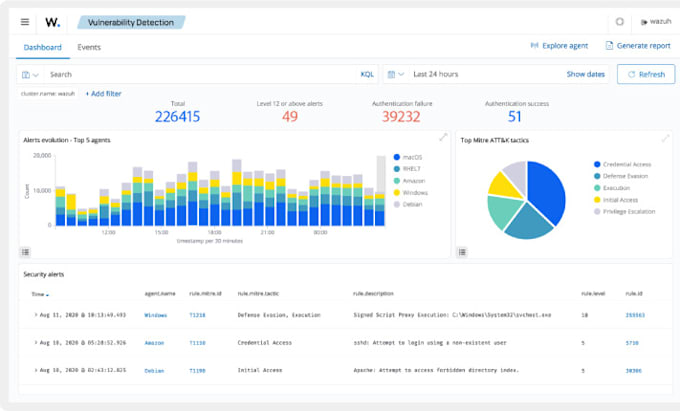680x411 pixels.
Task: Open the wazuh user avatar menu
Action: 641,21
